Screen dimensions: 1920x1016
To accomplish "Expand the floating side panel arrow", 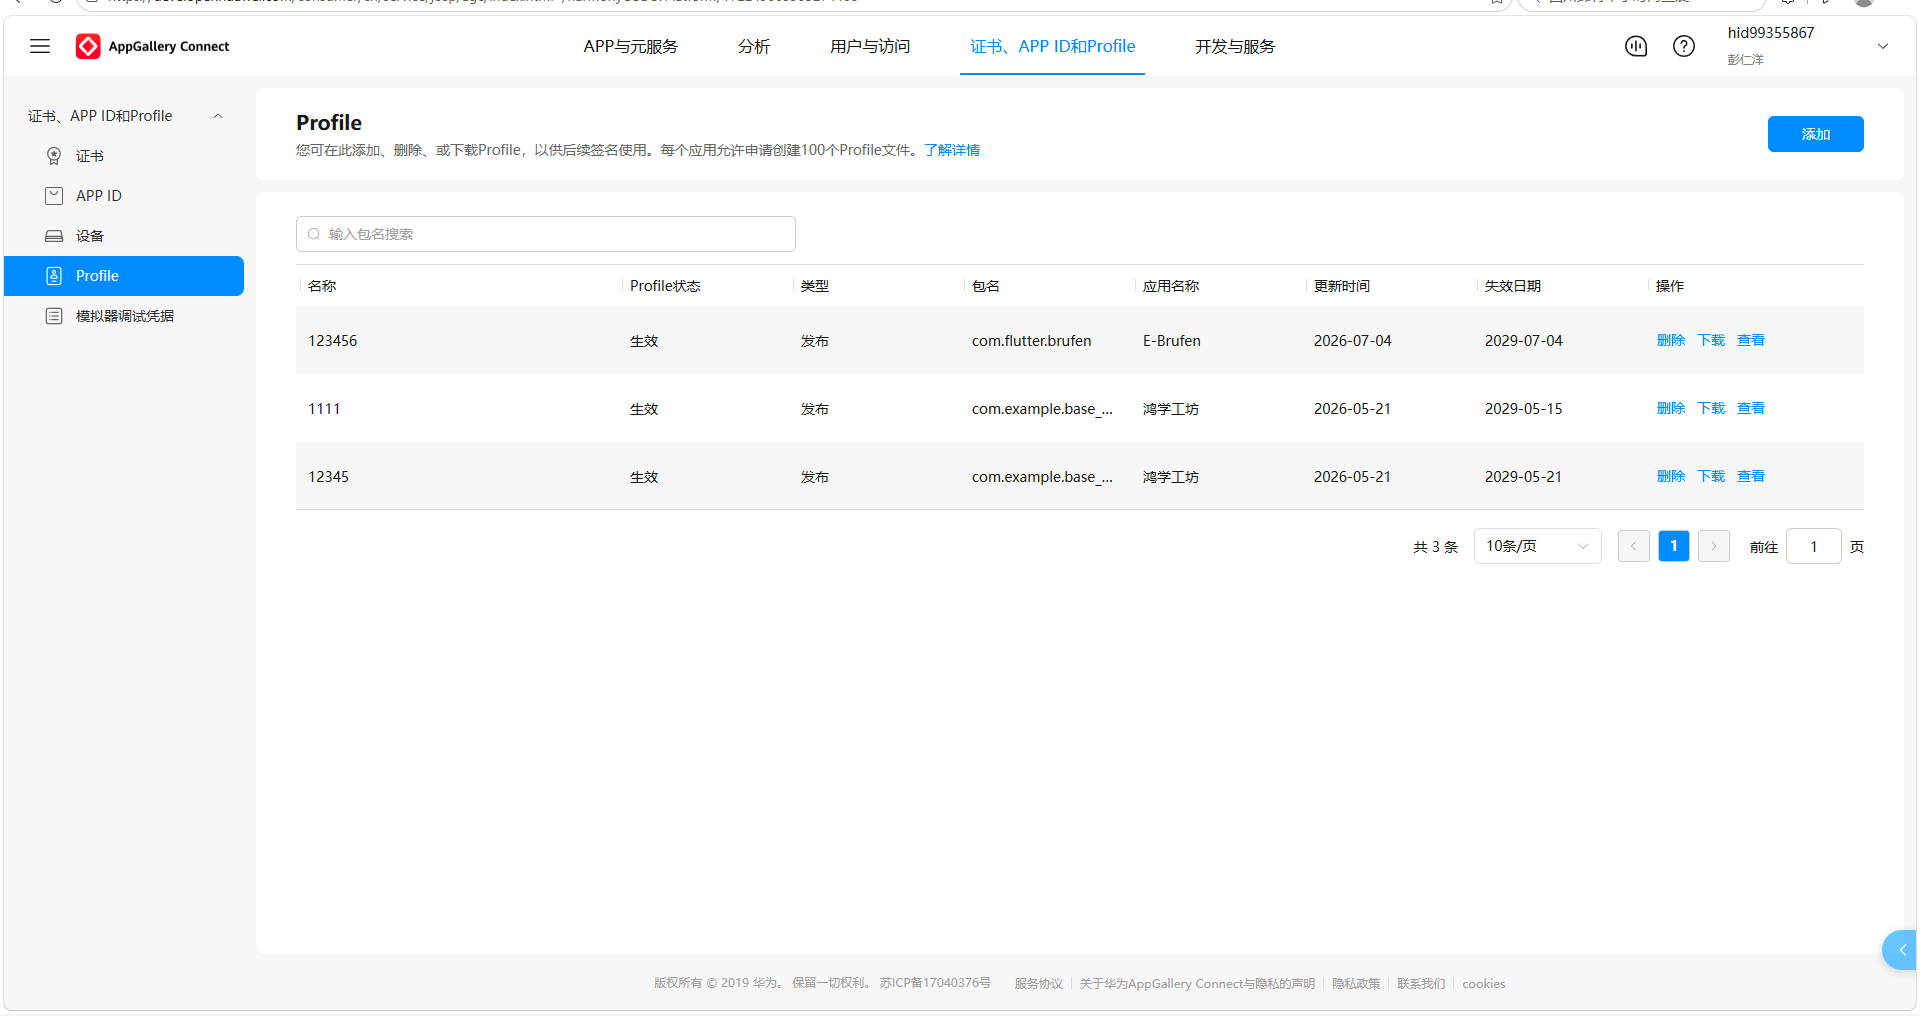I will coord(1901,950).
